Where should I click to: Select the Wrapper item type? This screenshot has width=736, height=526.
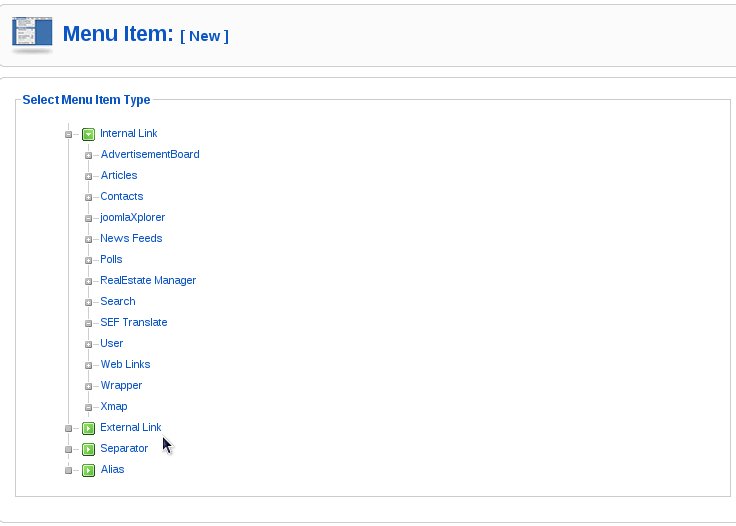[121, 386]
